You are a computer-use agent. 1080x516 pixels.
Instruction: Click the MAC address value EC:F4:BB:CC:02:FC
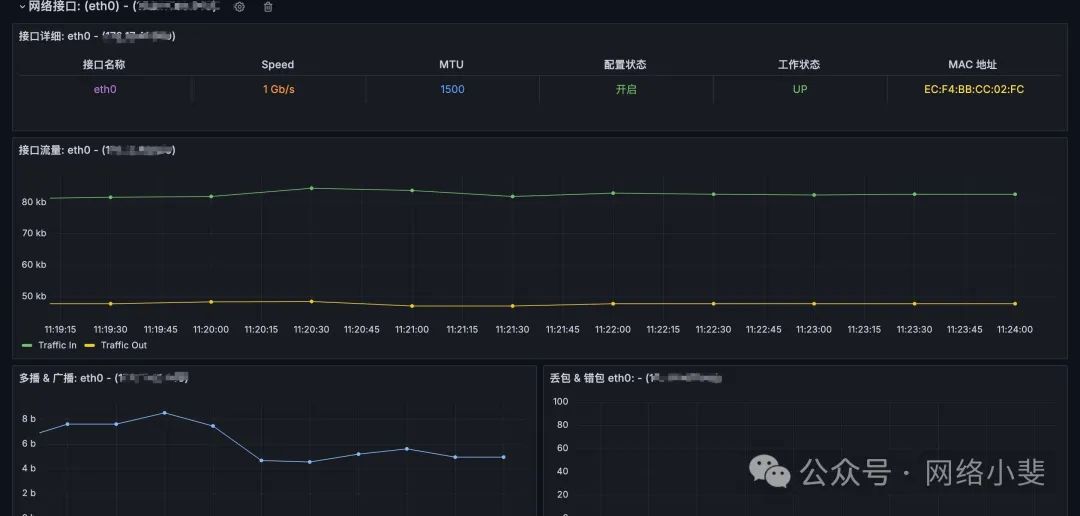pos(973,89)
